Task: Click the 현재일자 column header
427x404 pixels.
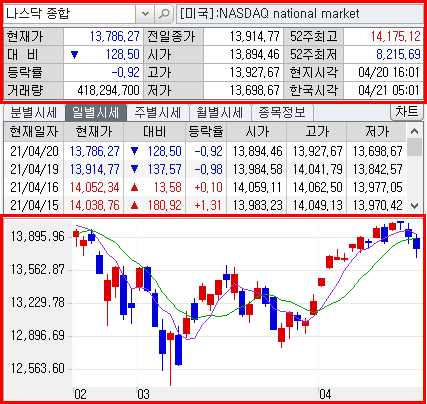Action: pyautogui.click(x=34, y=132)
